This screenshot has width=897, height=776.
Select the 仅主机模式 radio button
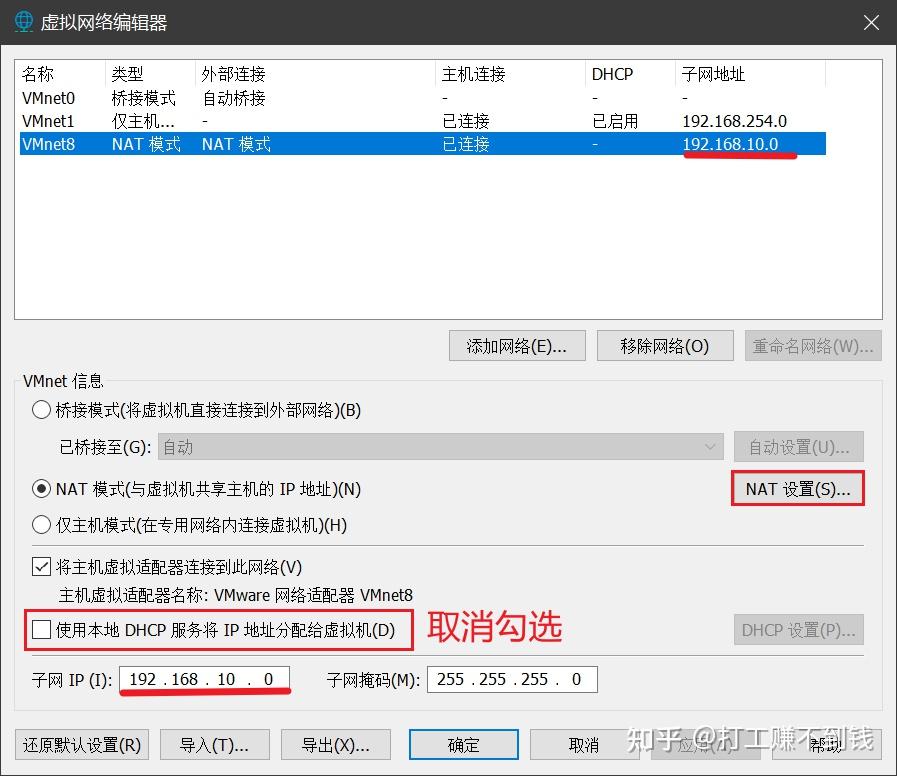point(41,525)
